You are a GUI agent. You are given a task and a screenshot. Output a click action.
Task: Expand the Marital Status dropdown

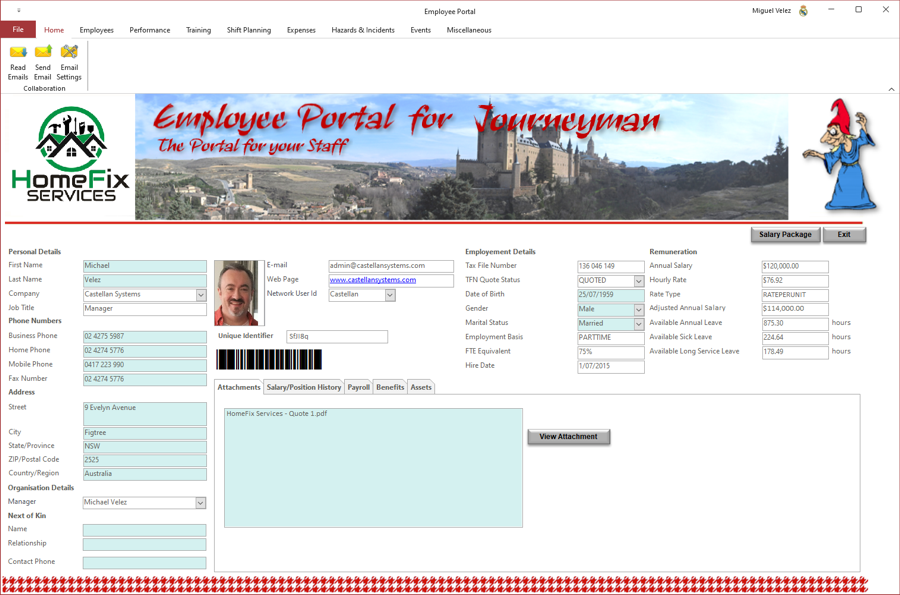click(x=638, y=324)
